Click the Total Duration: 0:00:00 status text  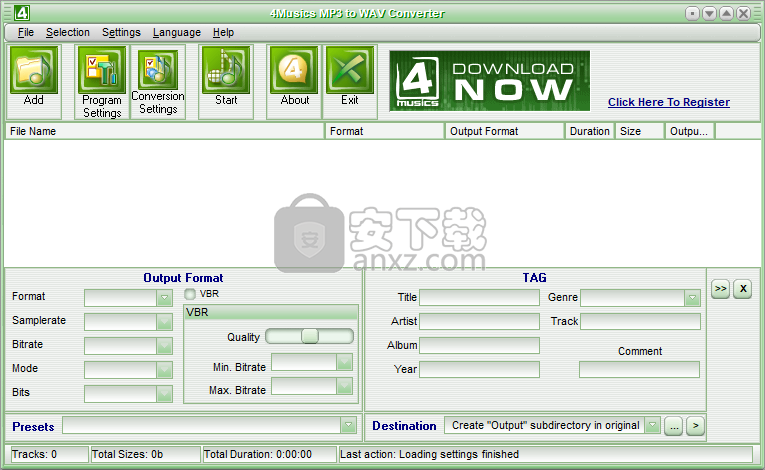click(258, 454)
